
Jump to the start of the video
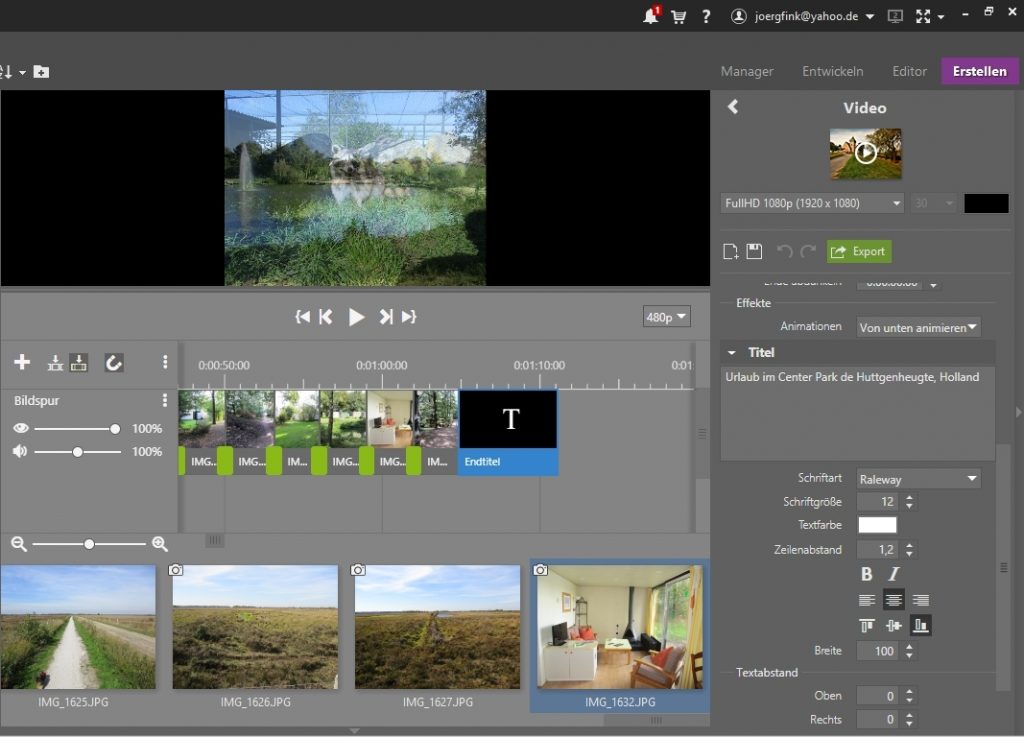pos(302,317)
